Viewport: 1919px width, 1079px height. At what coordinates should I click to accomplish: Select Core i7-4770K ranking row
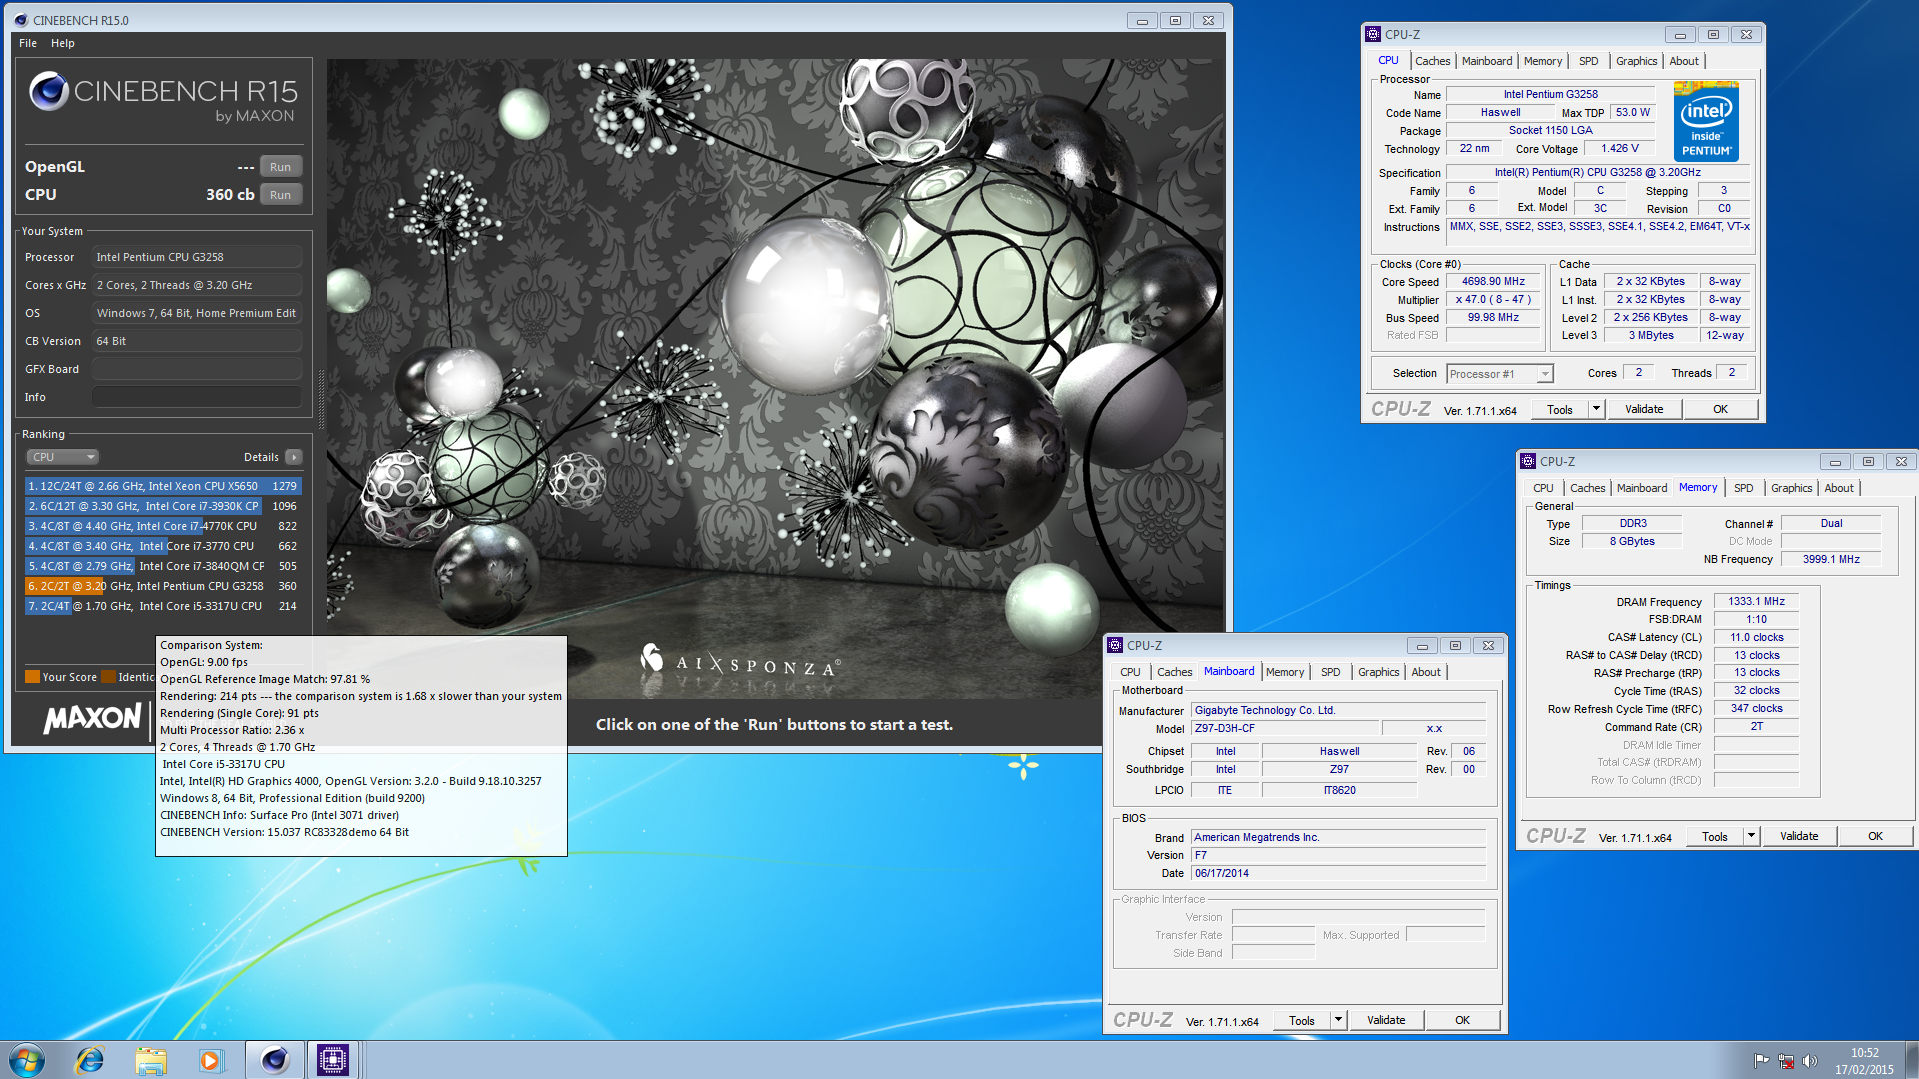coord(163,526)
